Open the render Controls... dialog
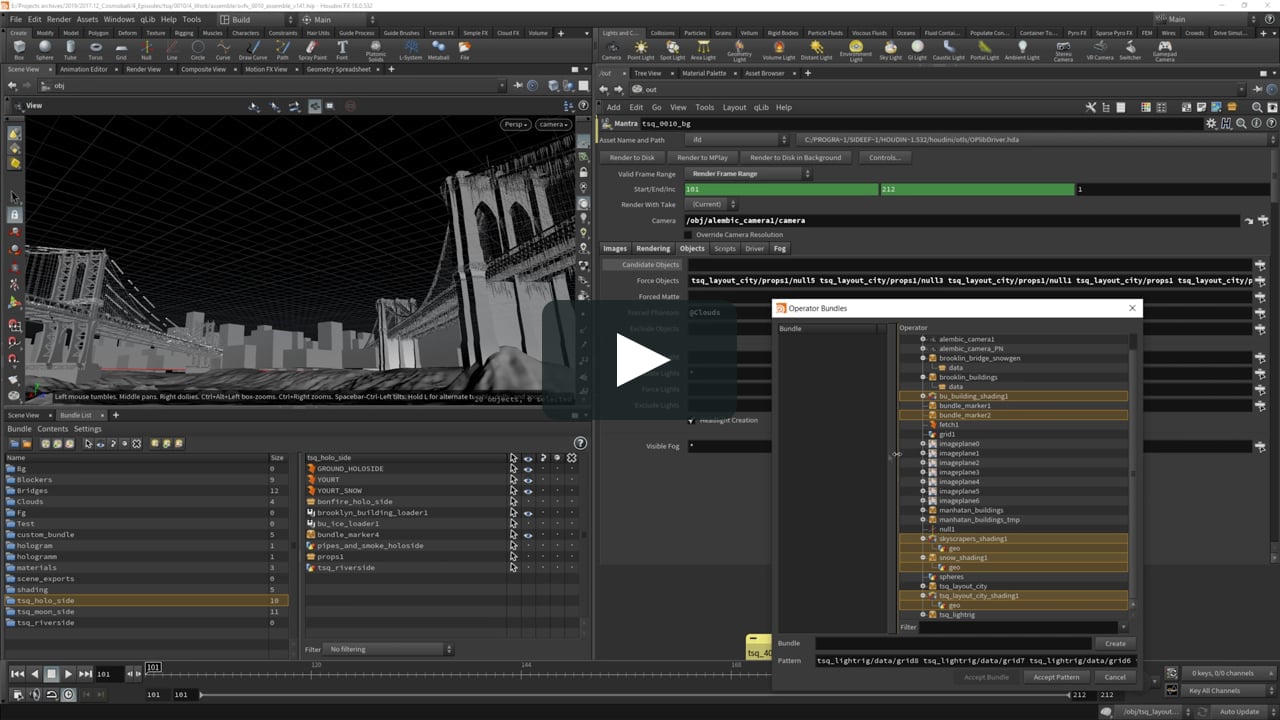 coord(884,157)
